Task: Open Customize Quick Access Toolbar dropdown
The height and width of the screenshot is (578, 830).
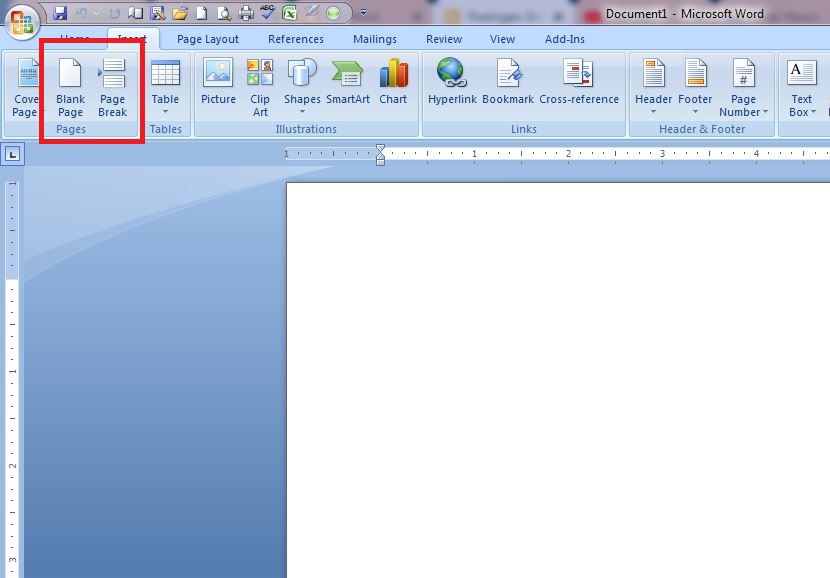Action: click(x=363, y=13)
